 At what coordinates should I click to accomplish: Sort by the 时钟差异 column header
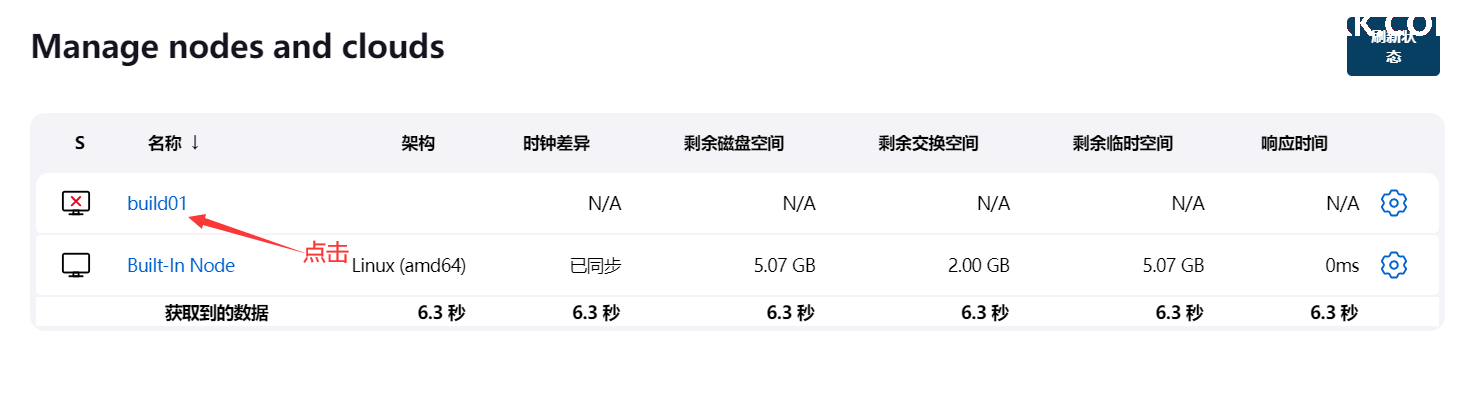click(x=556, y=143)
